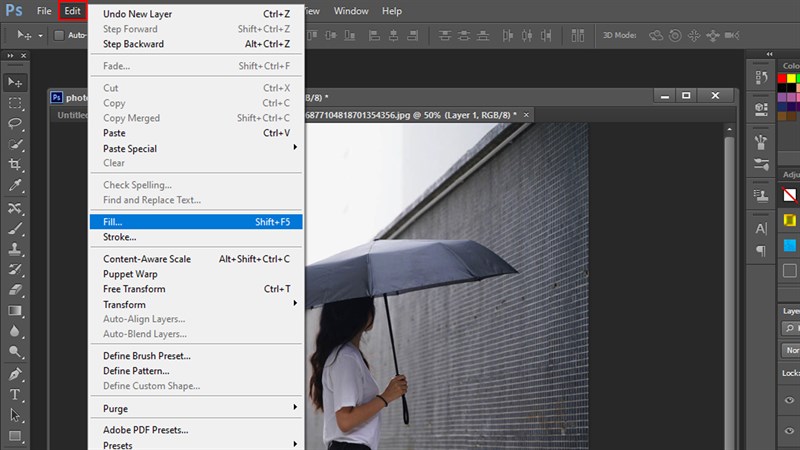The image size is (800, 450).
Task: Open the Edit menu
Action: click(x=72, y=11)
